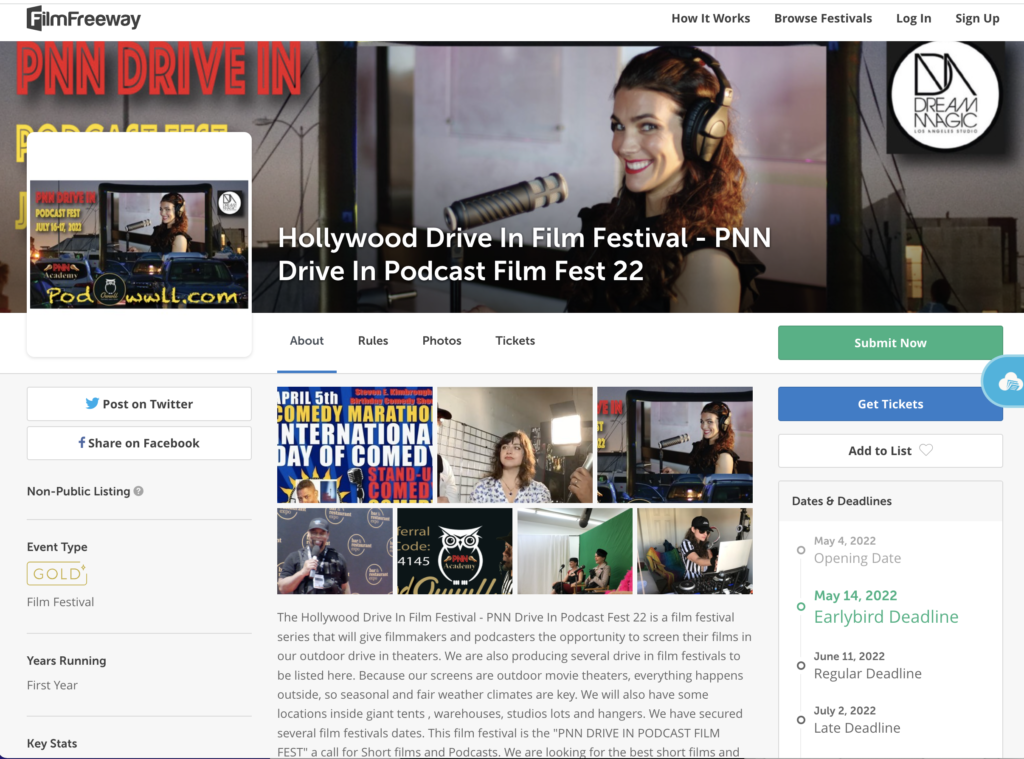Open the festival logo thumbnail
Screen dimensions: 1024x759
(139, 244)
